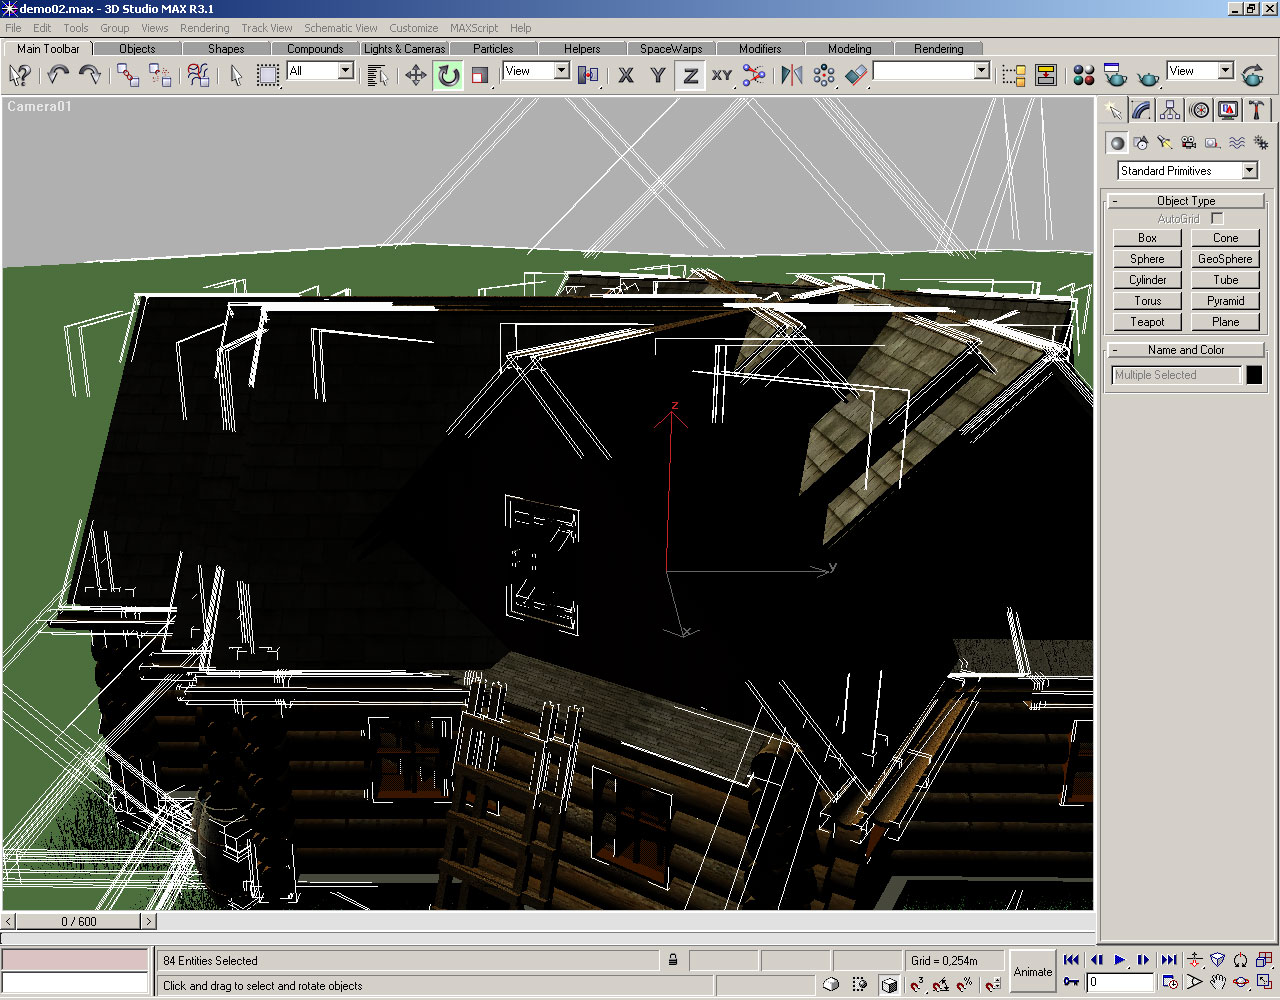The image size is (1280, 1000).
Task: Open the All selection filter dropdown
Action: [345, 71]
